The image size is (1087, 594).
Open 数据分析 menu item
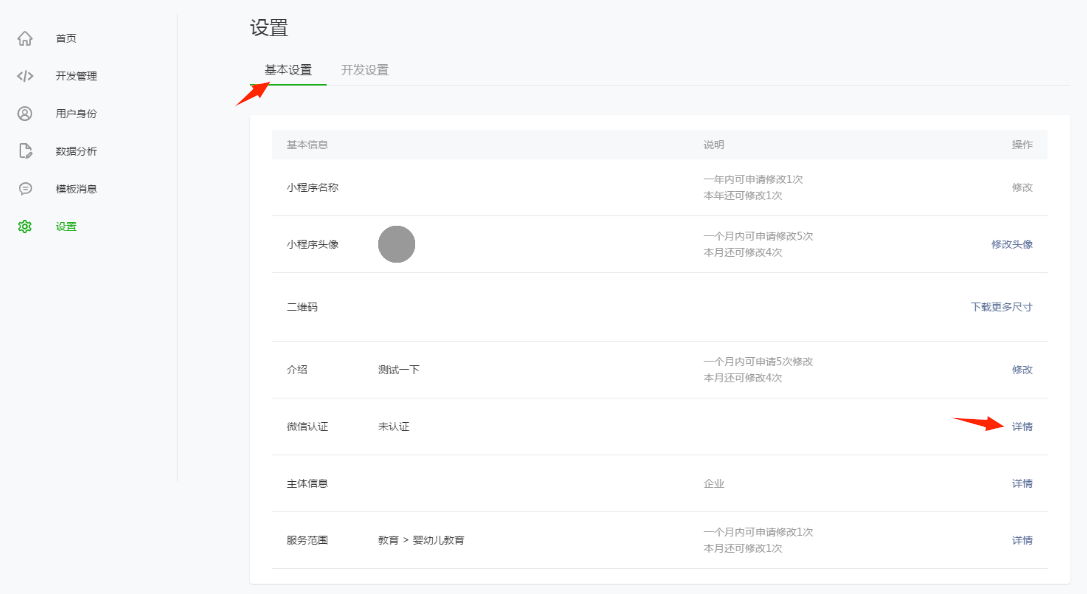pos(76,151)
